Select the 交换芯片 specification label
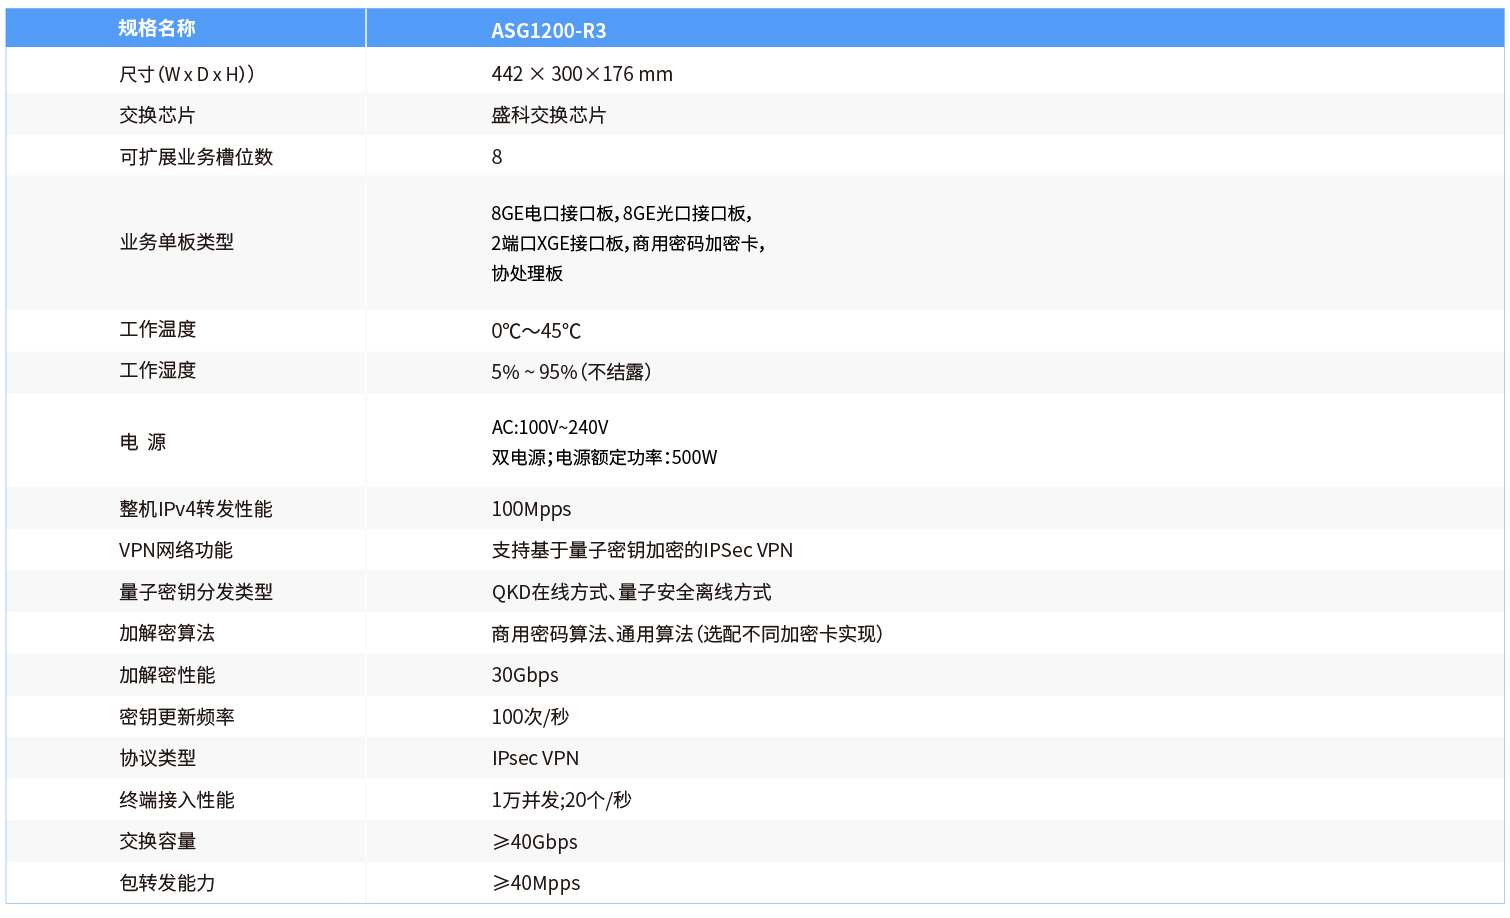The image size is (1510, 918). (x=143, y=114)
